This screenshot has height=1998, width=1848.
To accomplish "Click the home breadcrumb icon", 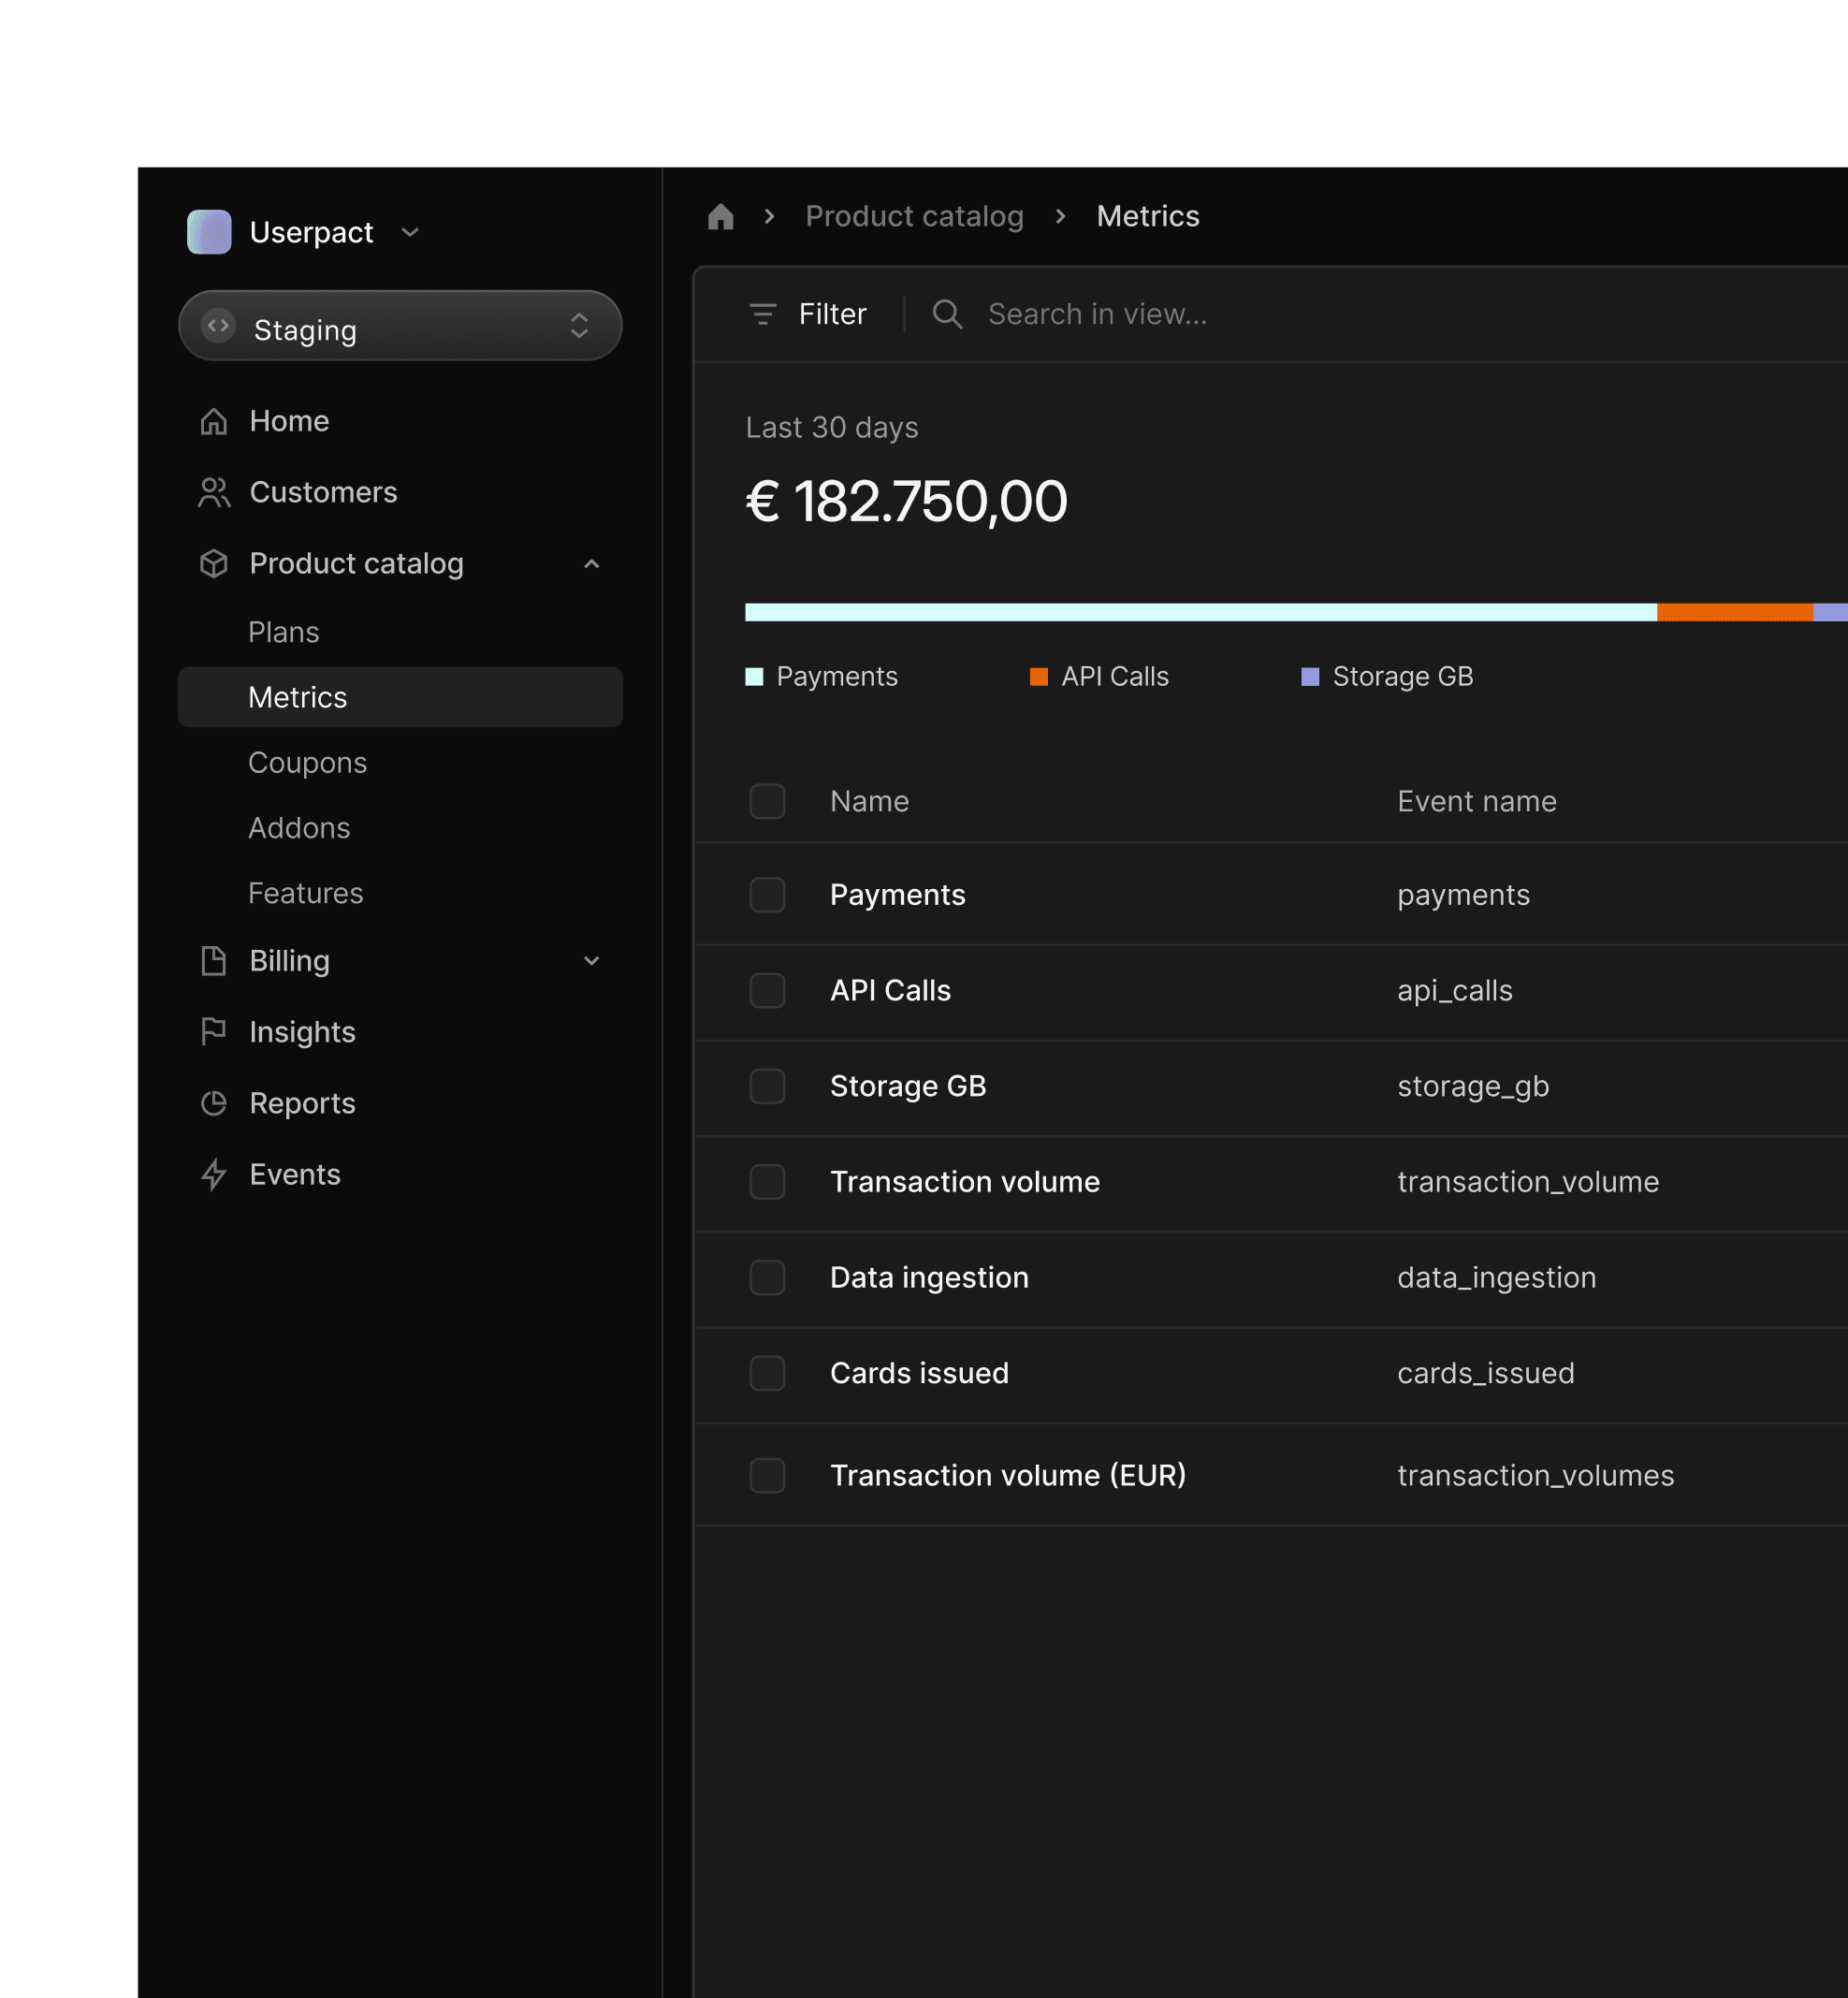I will [x=720, y=217].
